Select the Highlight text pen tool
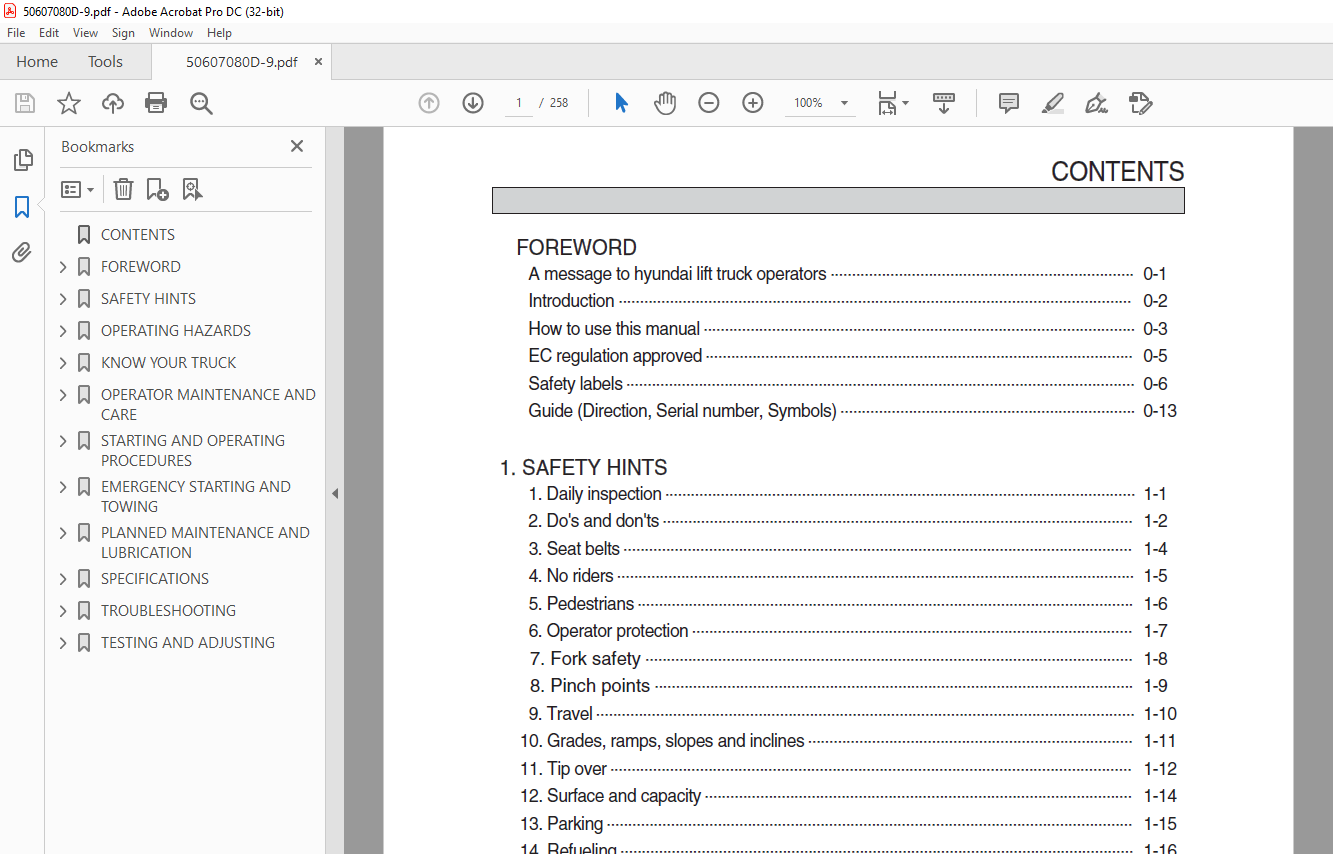 pos(1052,103)
